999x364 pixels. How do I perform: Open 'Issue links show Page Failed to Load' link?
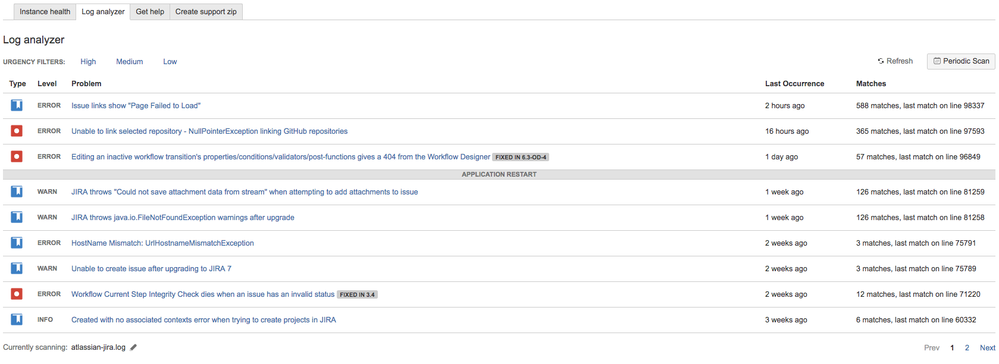[136, 105]
